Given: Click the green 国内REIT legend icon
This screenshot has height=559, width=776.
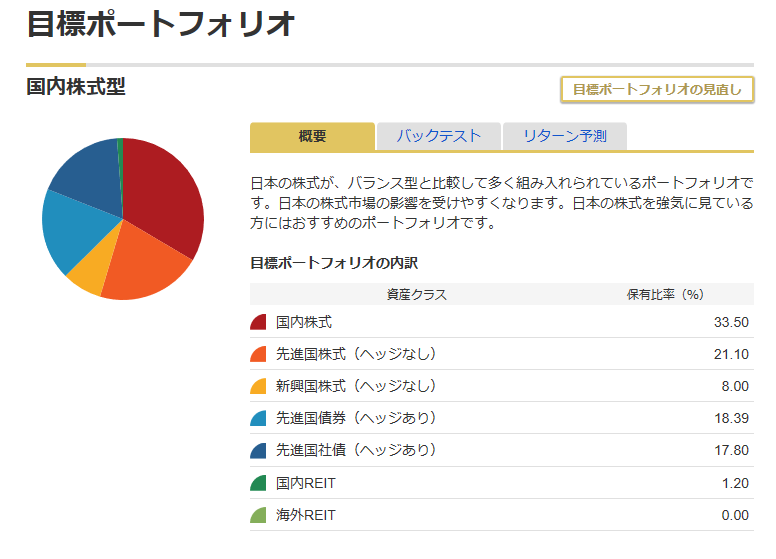Looking at the screenshot, I should point(258,483).
